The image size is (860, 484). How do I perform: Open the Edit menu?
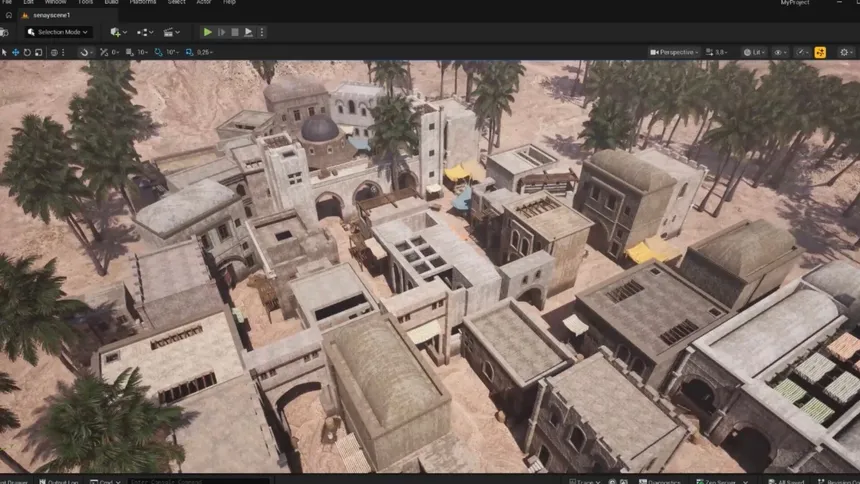[x=29, y=2]
